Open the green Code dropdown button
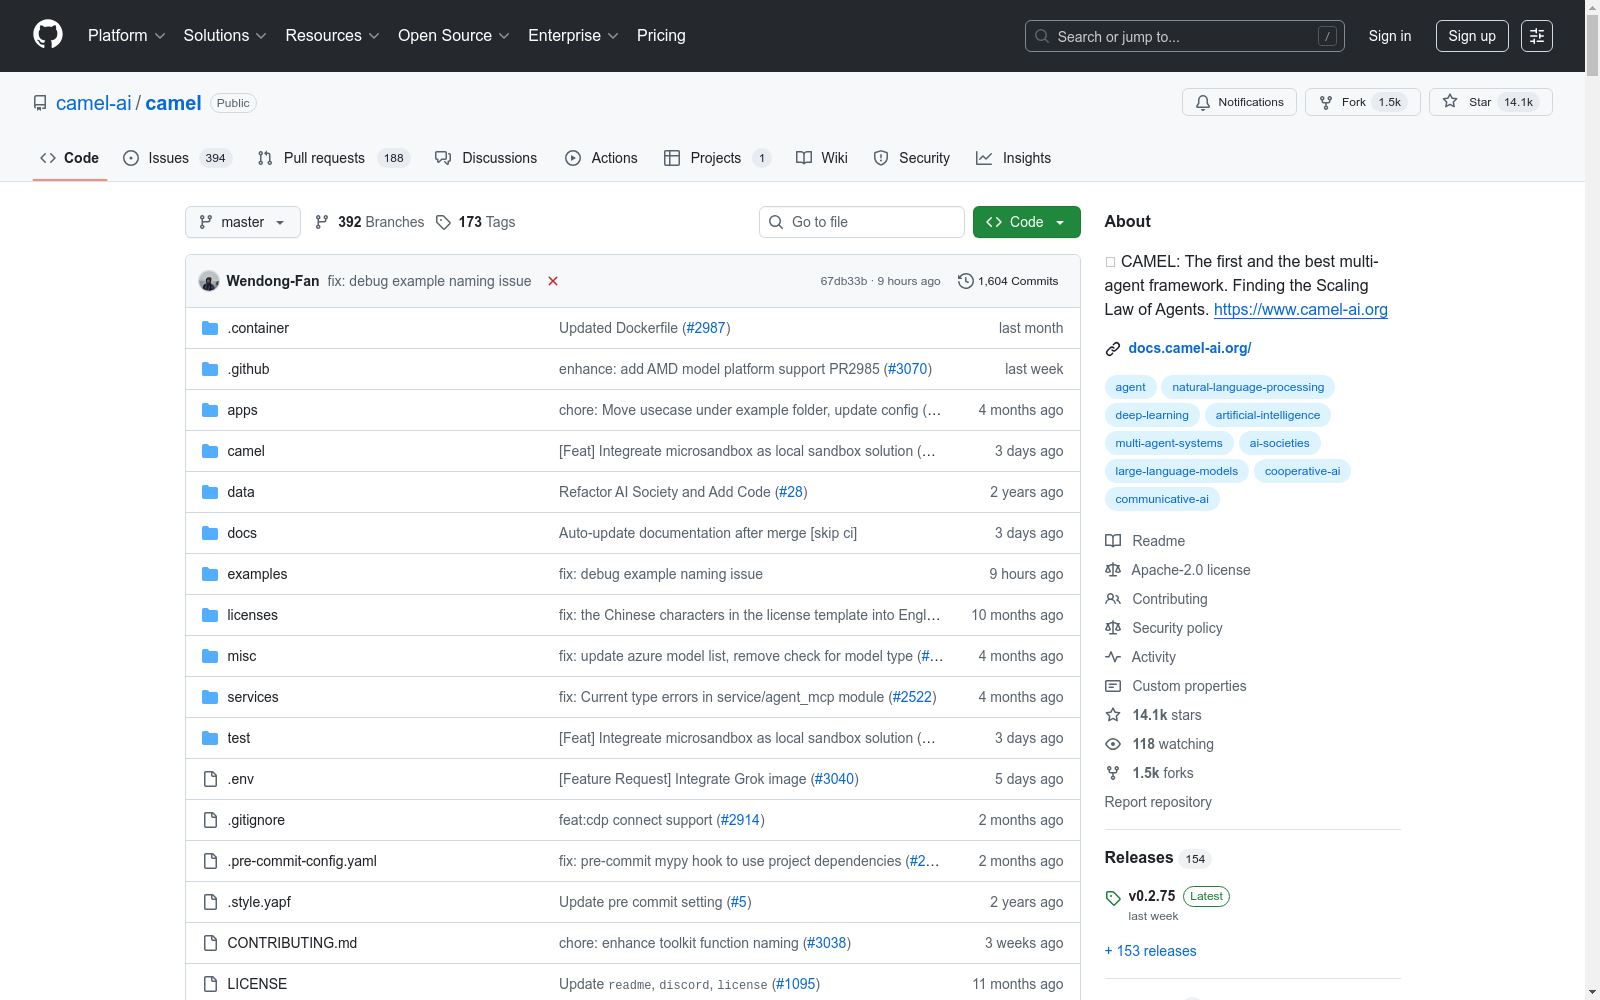The height and width of the screenshot is (1000, 1600). (1026, 222)
